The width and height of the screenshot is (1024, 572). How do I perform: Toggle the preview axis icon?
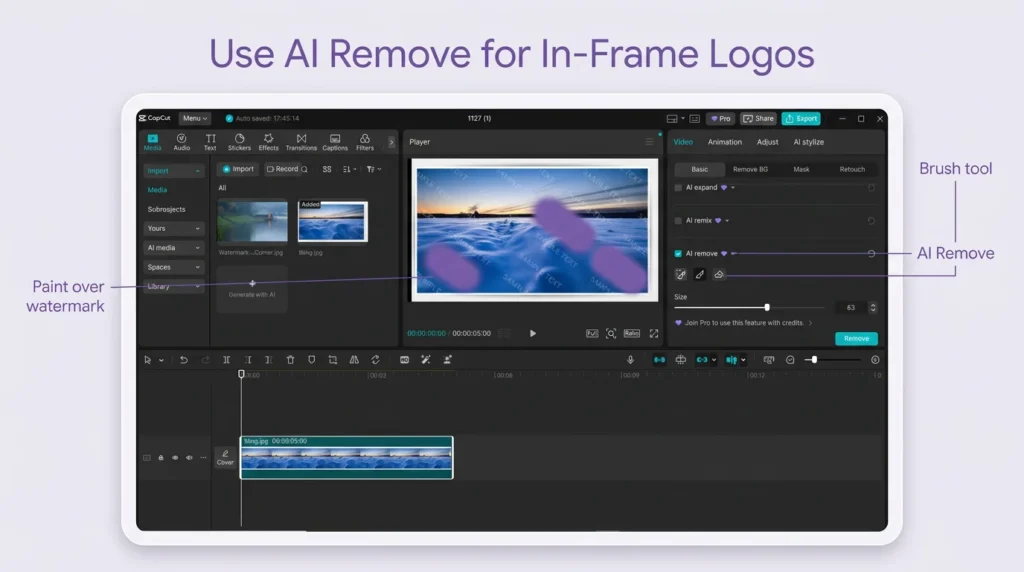[x=680, y=360]
